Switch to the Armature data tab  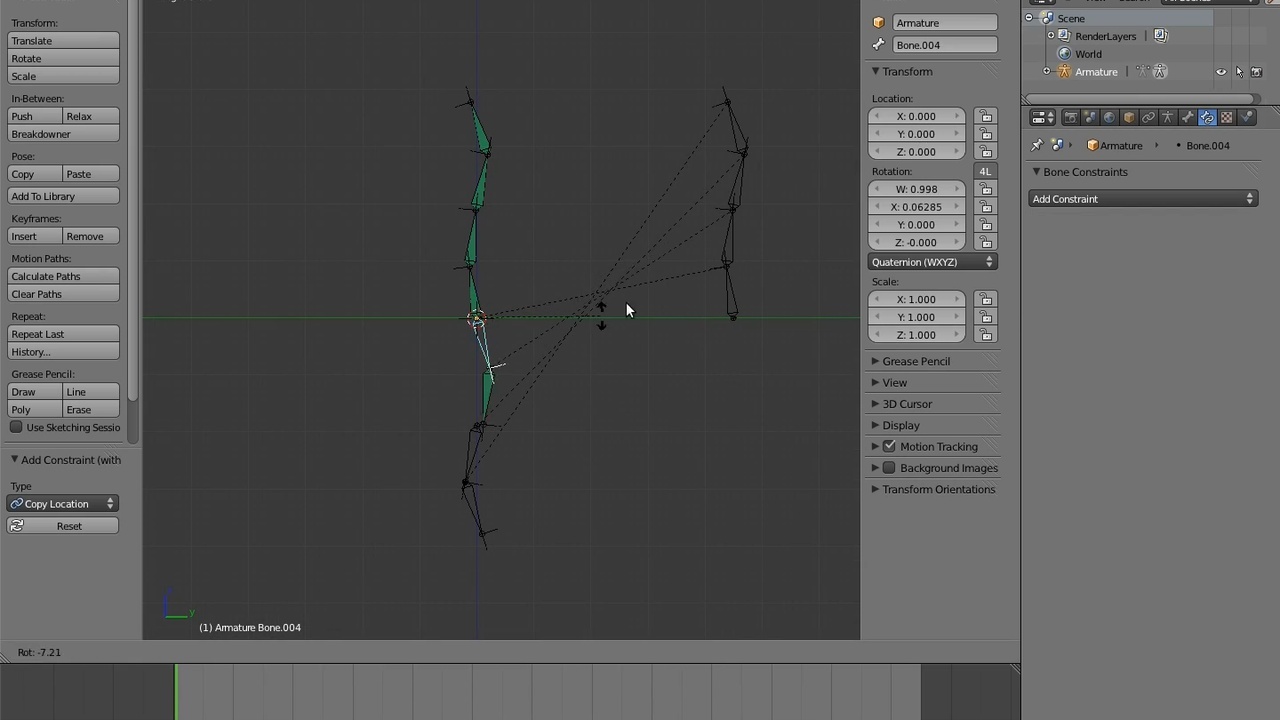point(1167,117)
